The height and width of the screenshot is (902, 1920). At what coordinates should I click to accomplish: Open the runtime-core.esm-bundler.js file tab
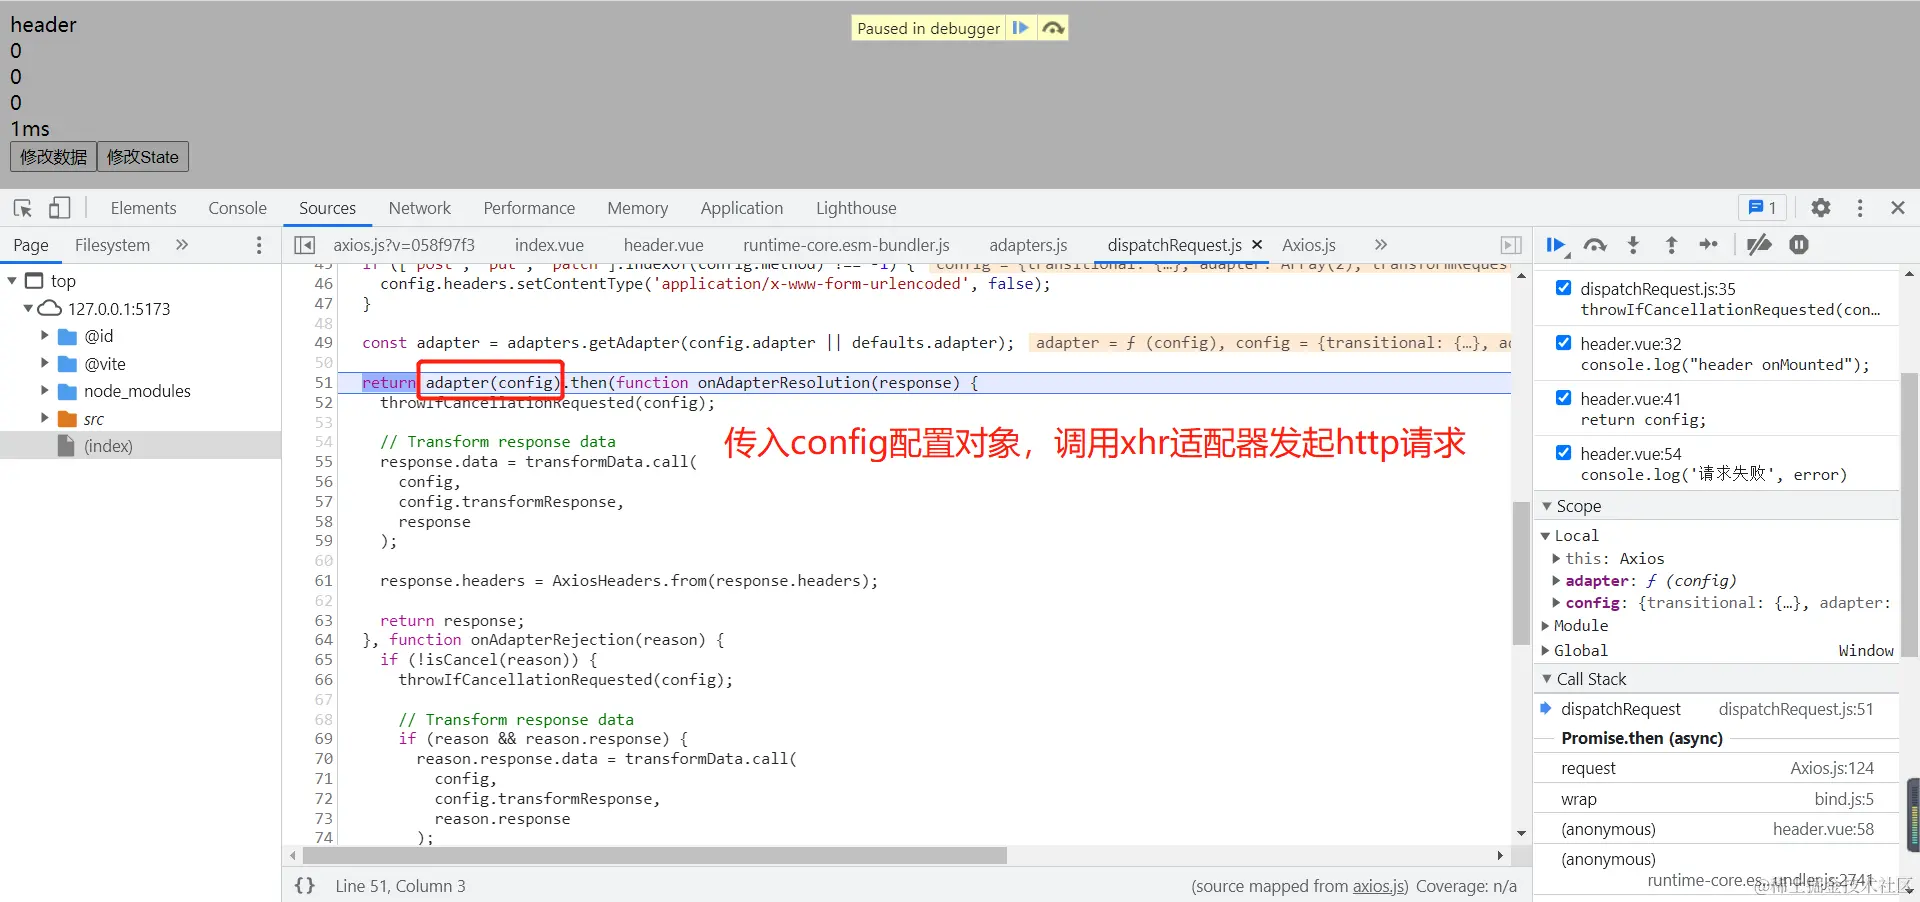(846, 245)
